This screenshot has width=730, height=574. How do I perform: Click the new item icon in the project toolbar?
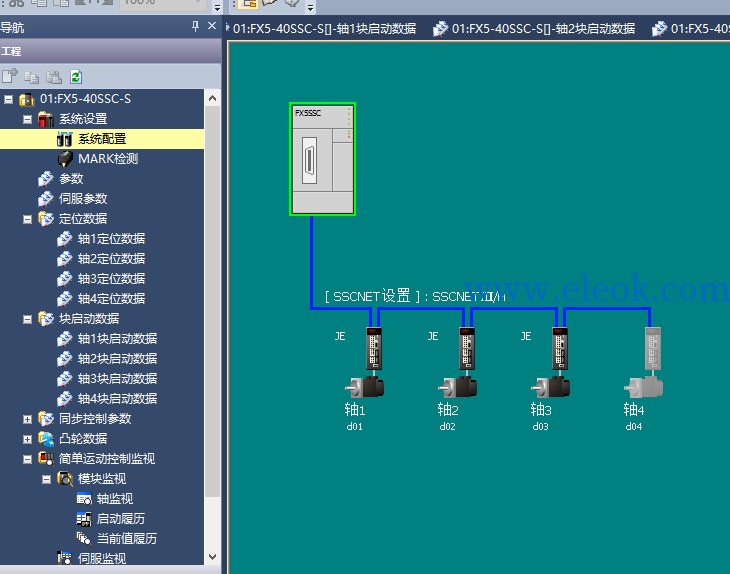point(10,76)
